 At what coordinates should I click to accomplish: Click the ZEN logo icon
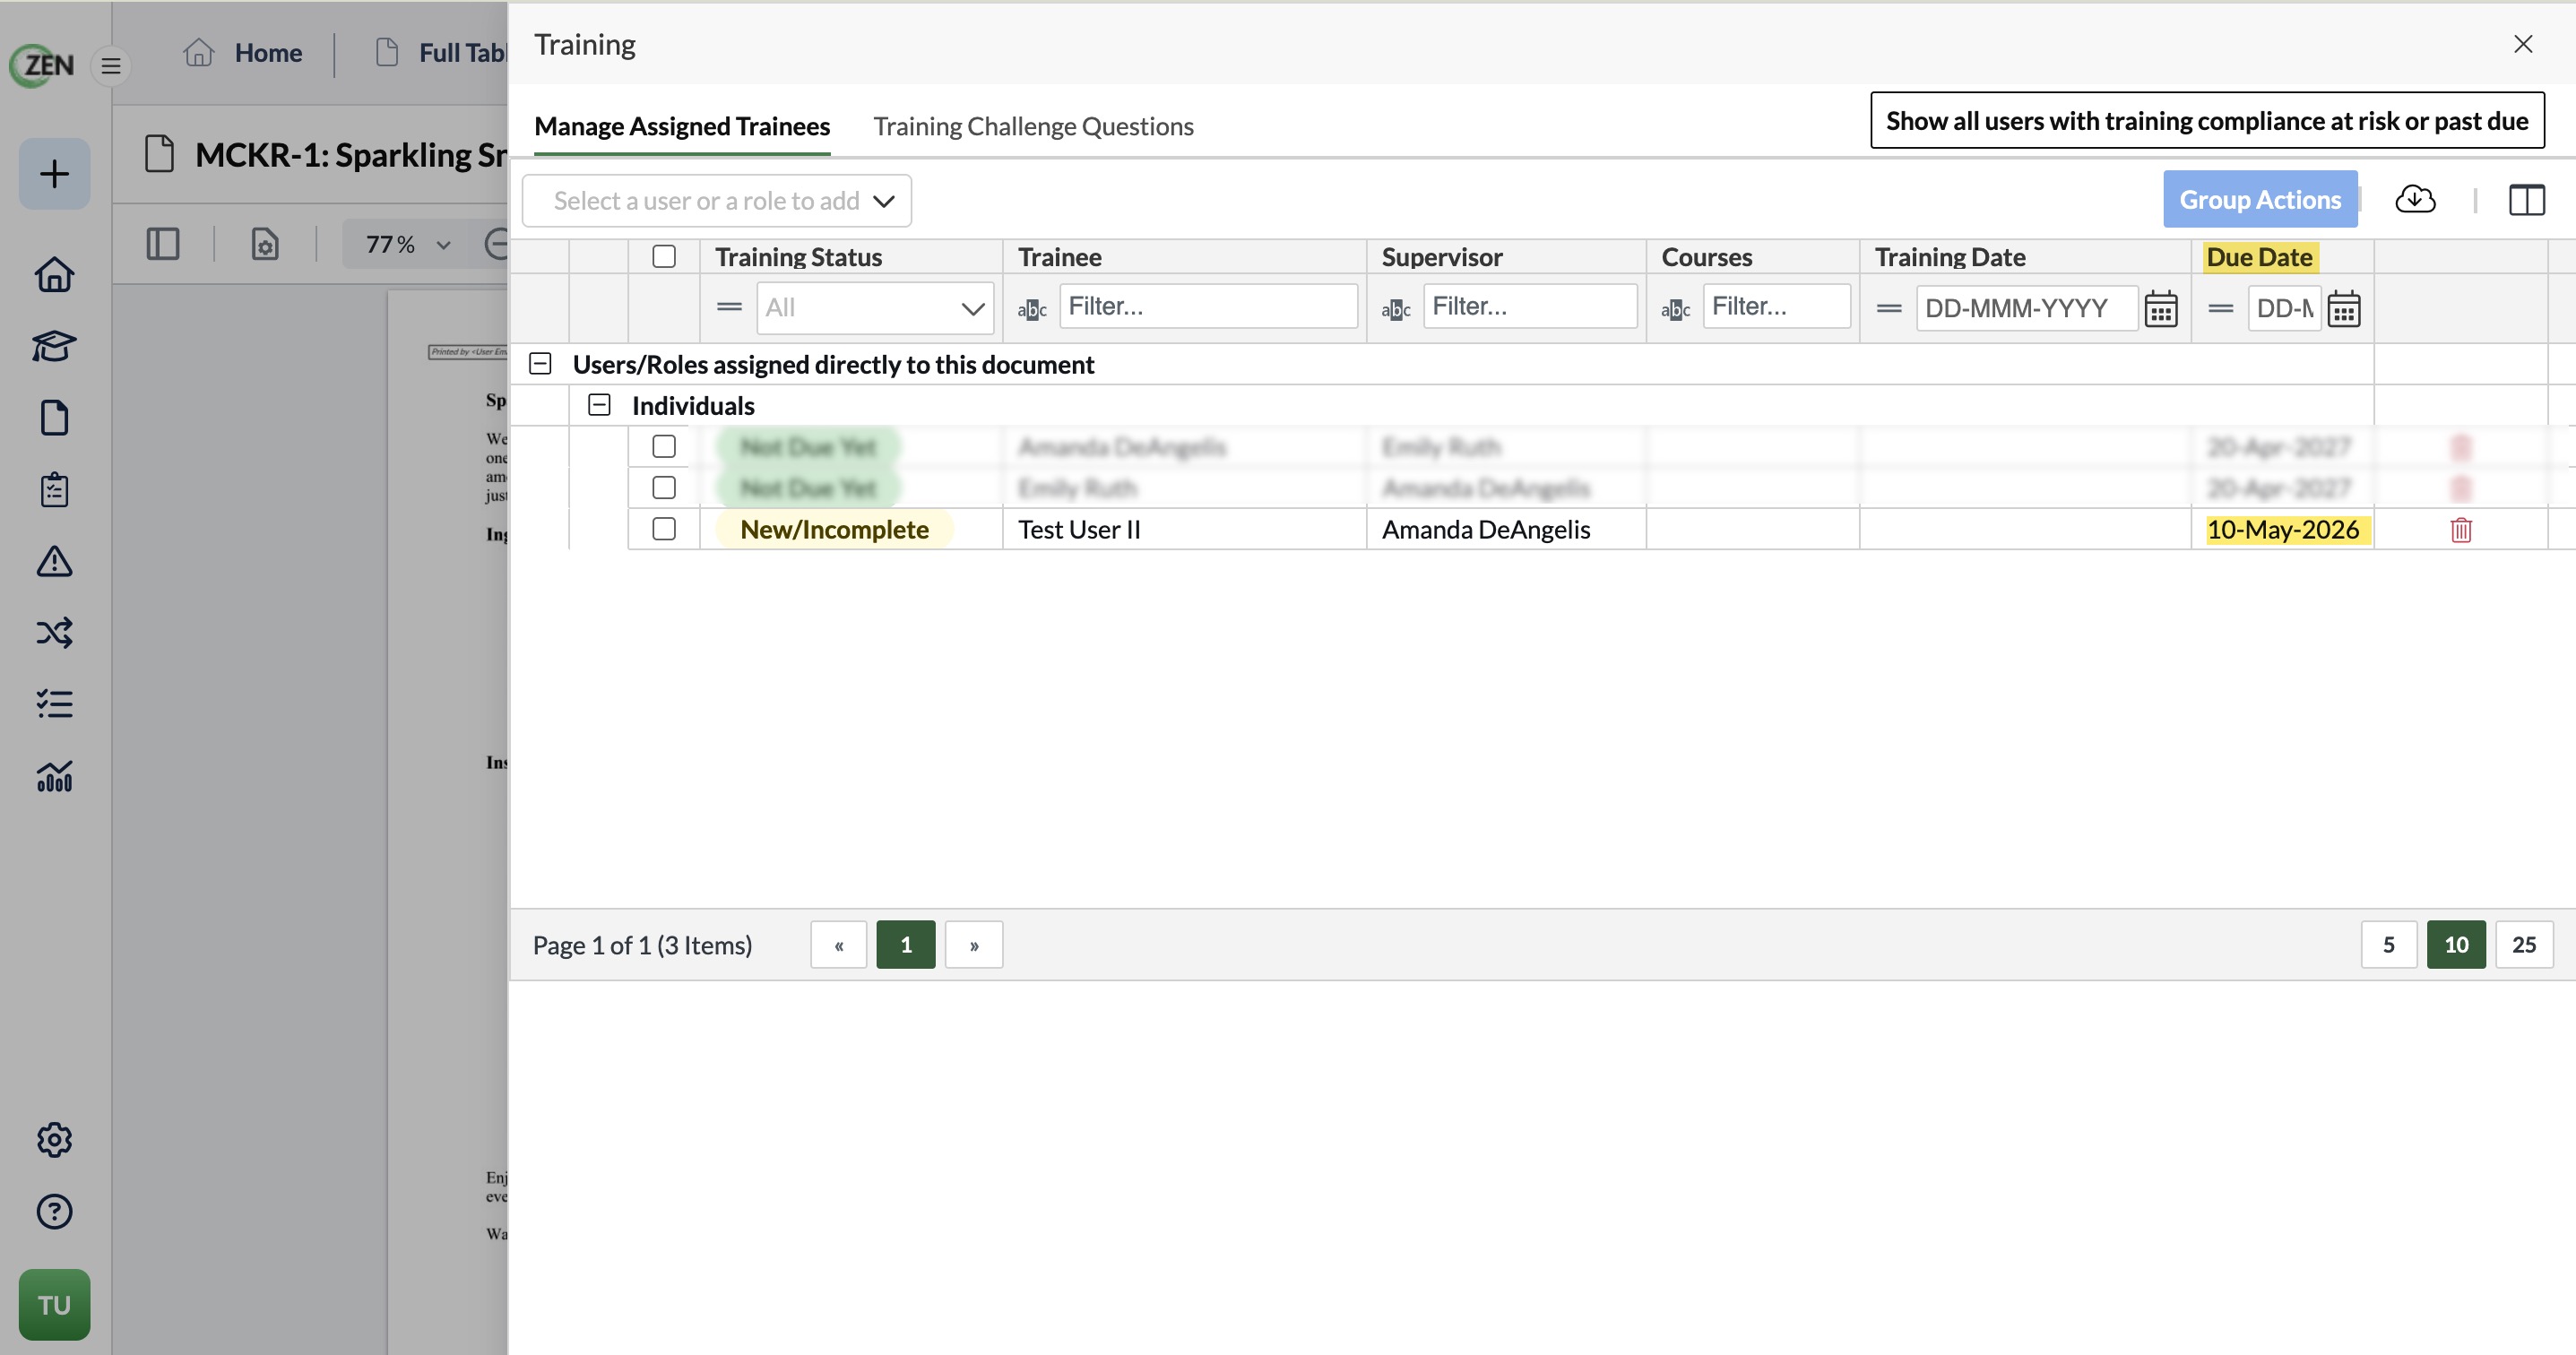click(x=43, y=65)
